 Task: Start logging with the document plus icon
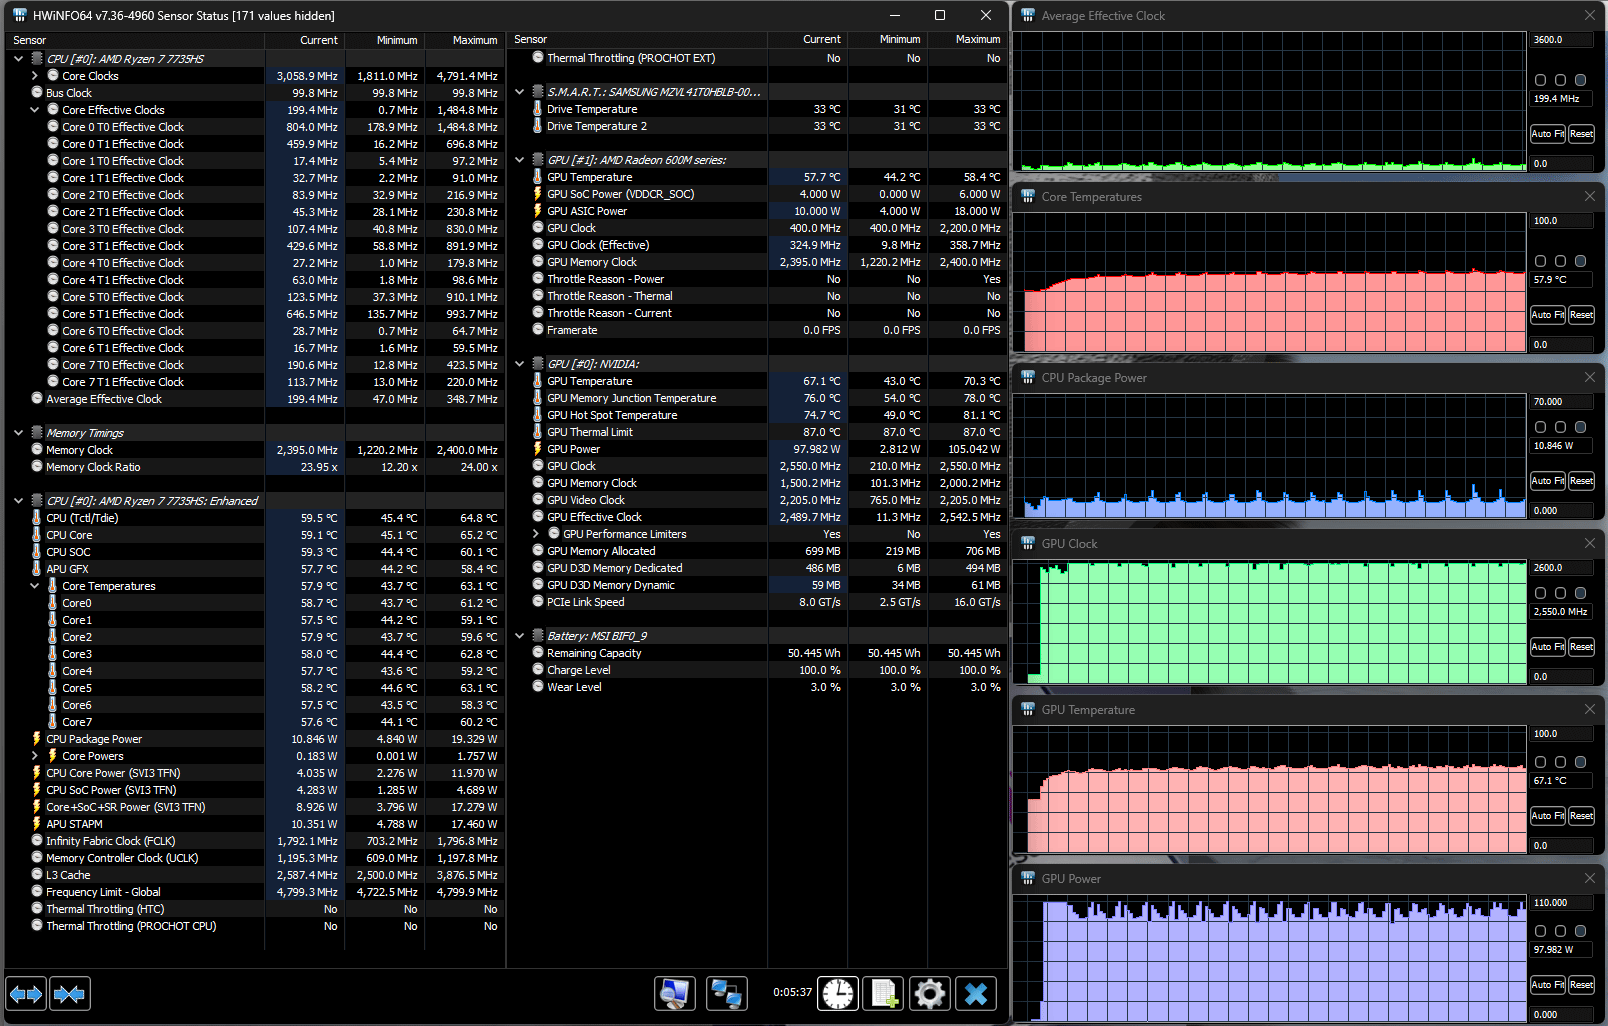(x=884, y=993)
